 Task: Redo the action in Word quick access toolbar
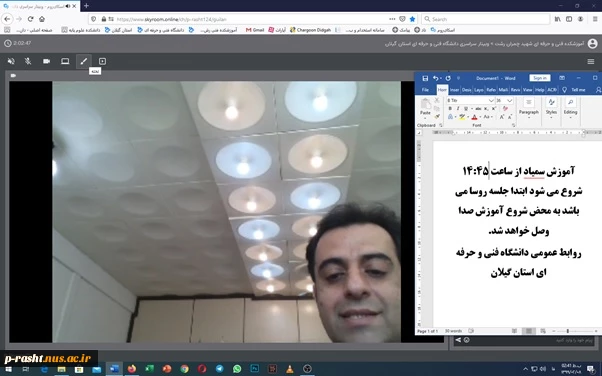[x=448, y=78]
